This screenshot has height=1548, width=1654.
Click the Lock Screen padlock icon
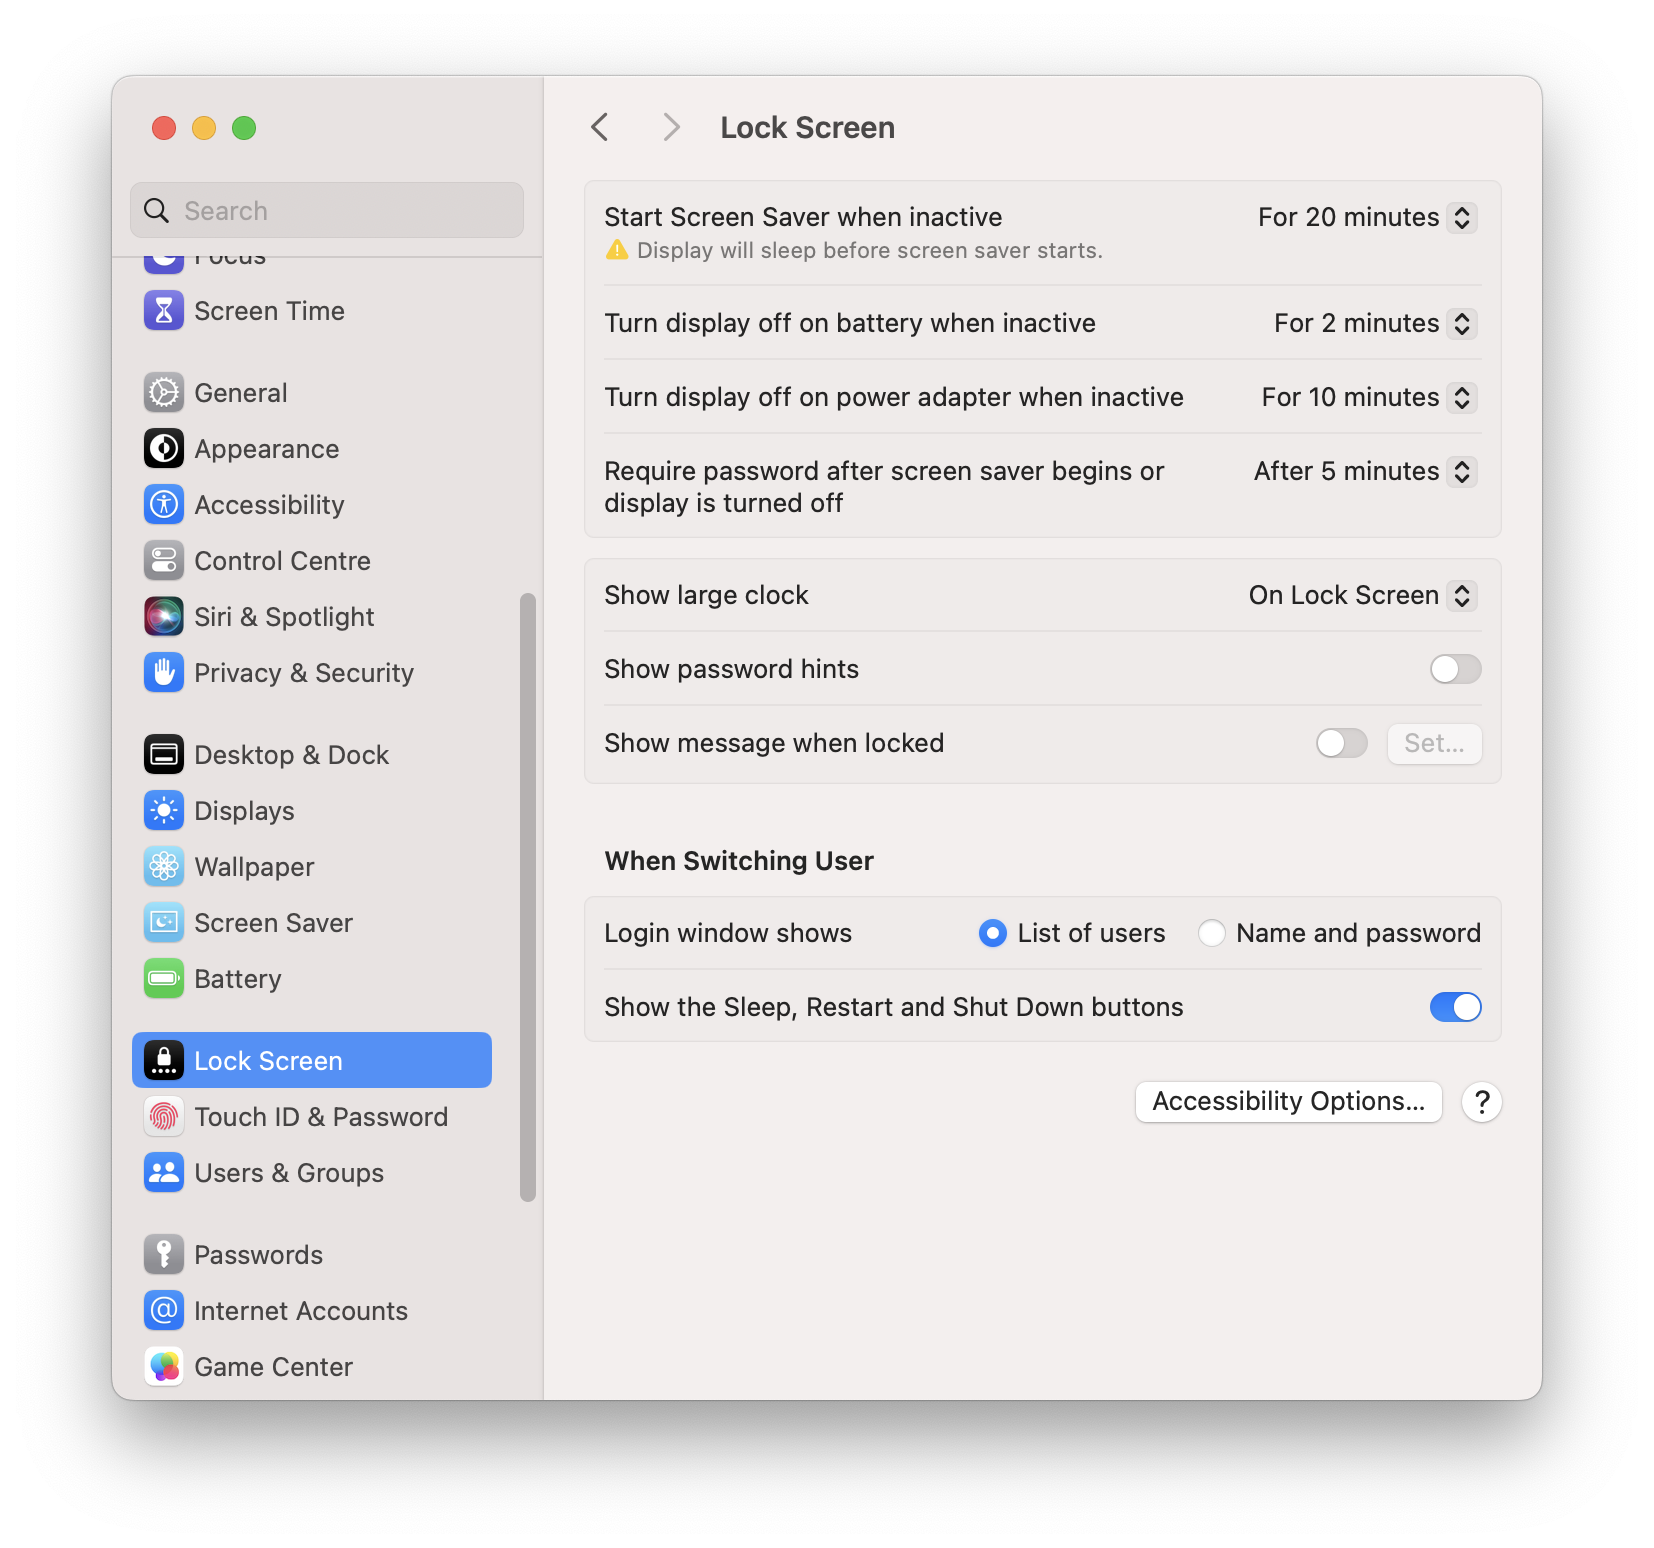[164, 1061]
